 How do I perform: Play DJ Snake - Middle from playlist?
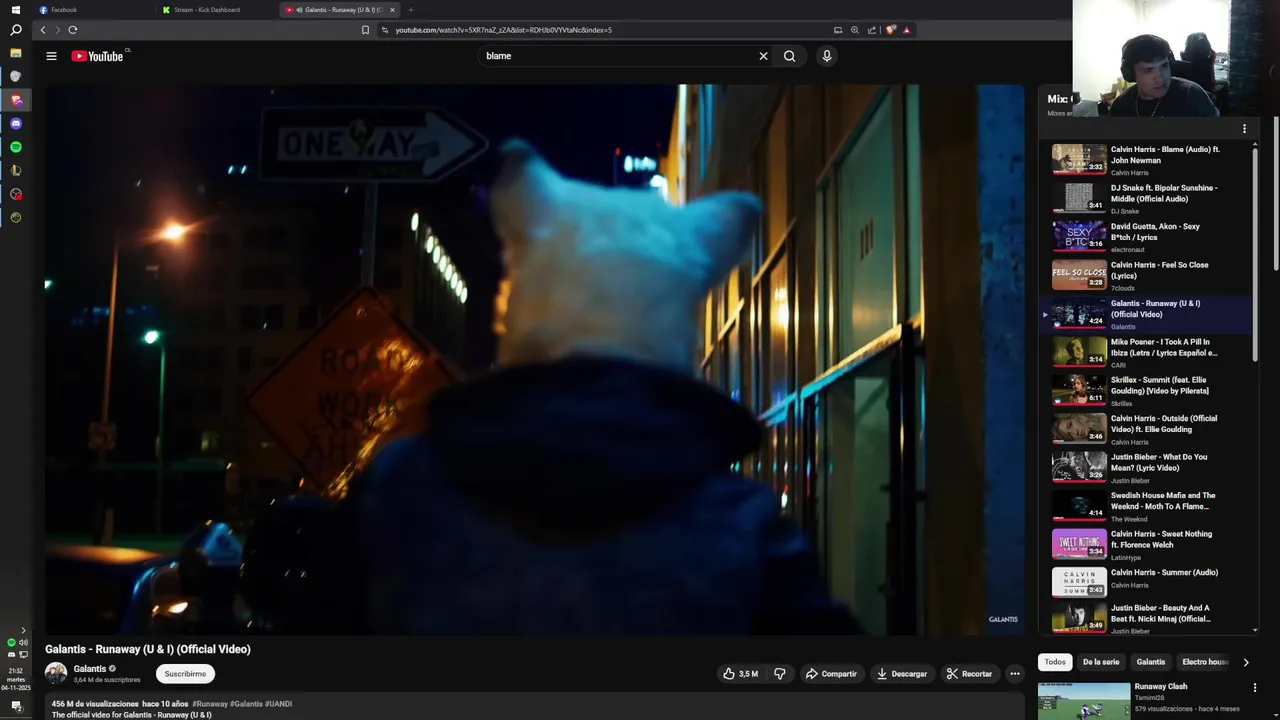coord(1146,198)
